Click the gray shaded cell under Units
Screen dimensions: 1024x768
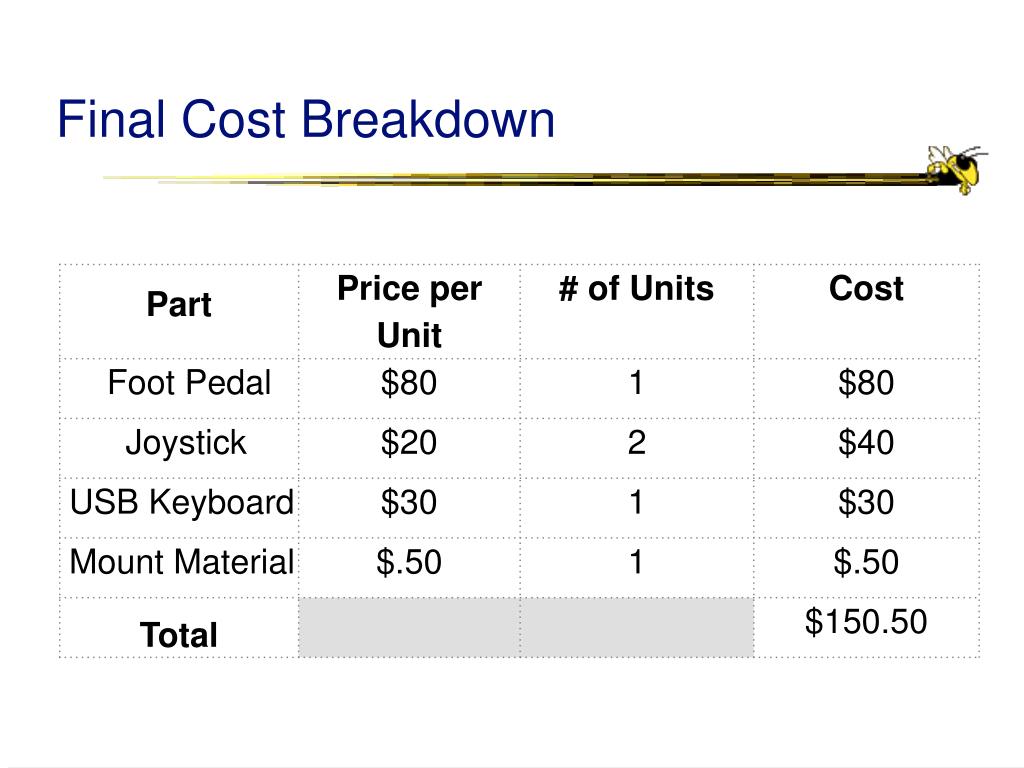pos(637,628)
